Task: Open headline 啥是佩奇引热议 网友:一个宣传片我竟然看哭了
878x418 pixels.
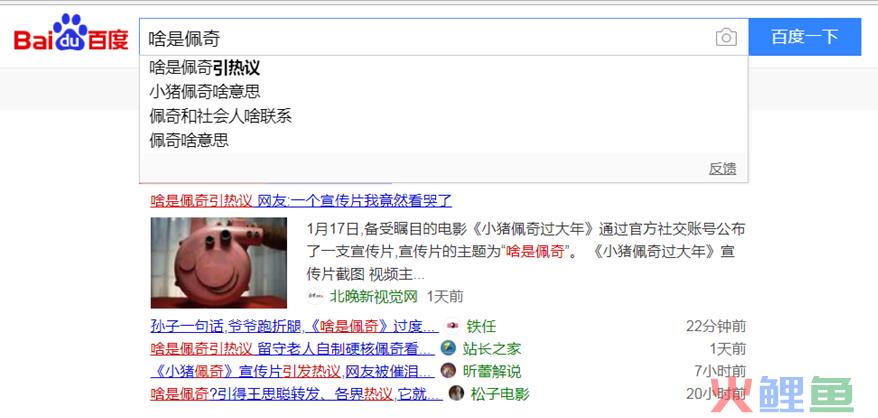Action: point(301,201)
